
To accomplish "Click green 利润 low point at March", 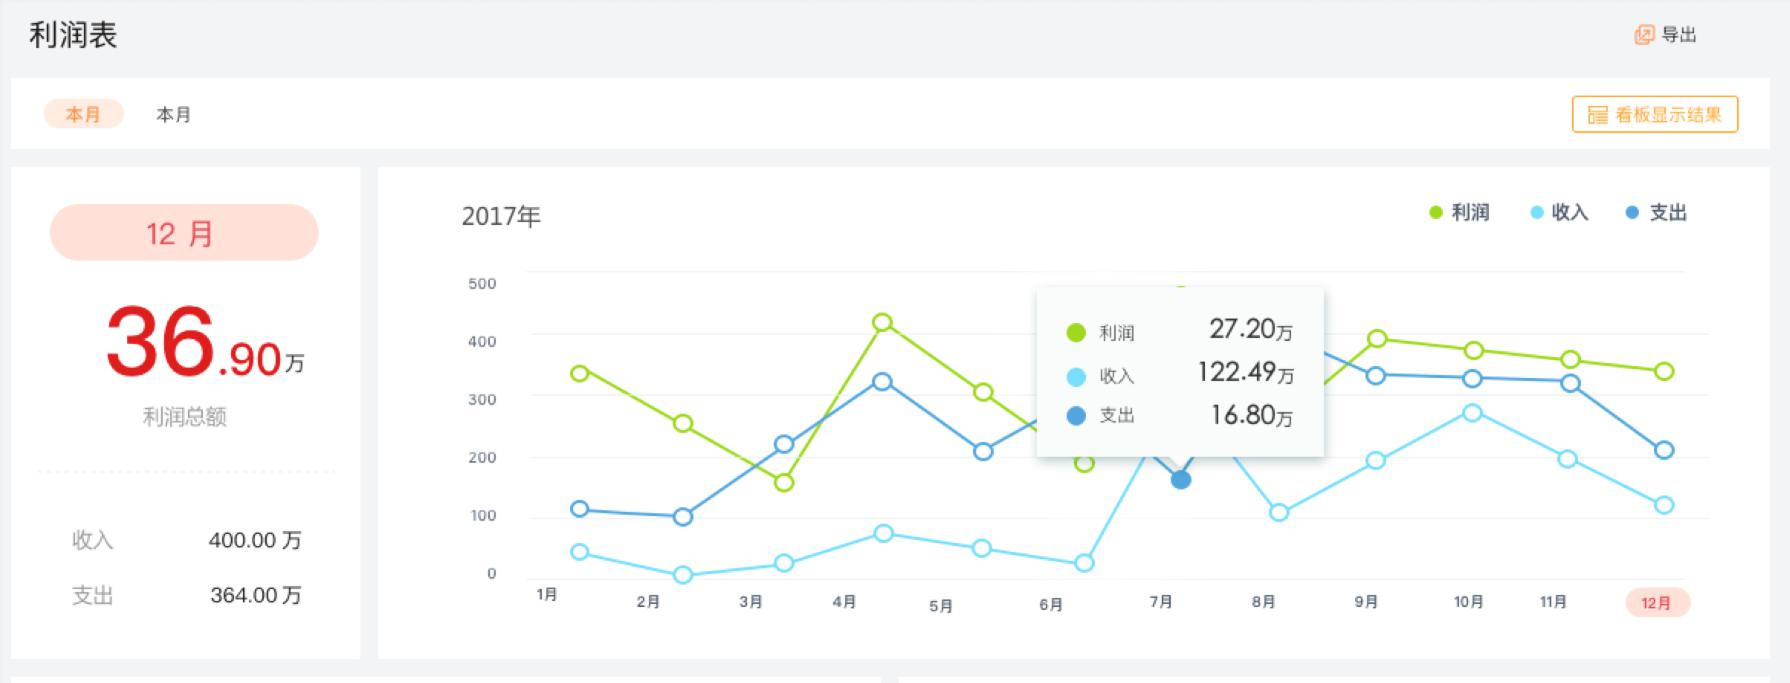I will (784, 483).
